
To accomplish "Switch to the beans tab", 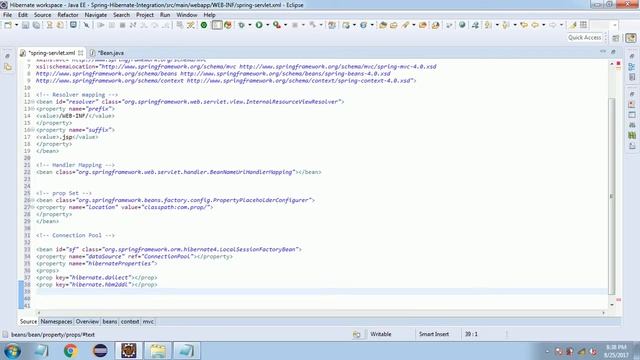I will pyautogui.click(x=109, y=322).
